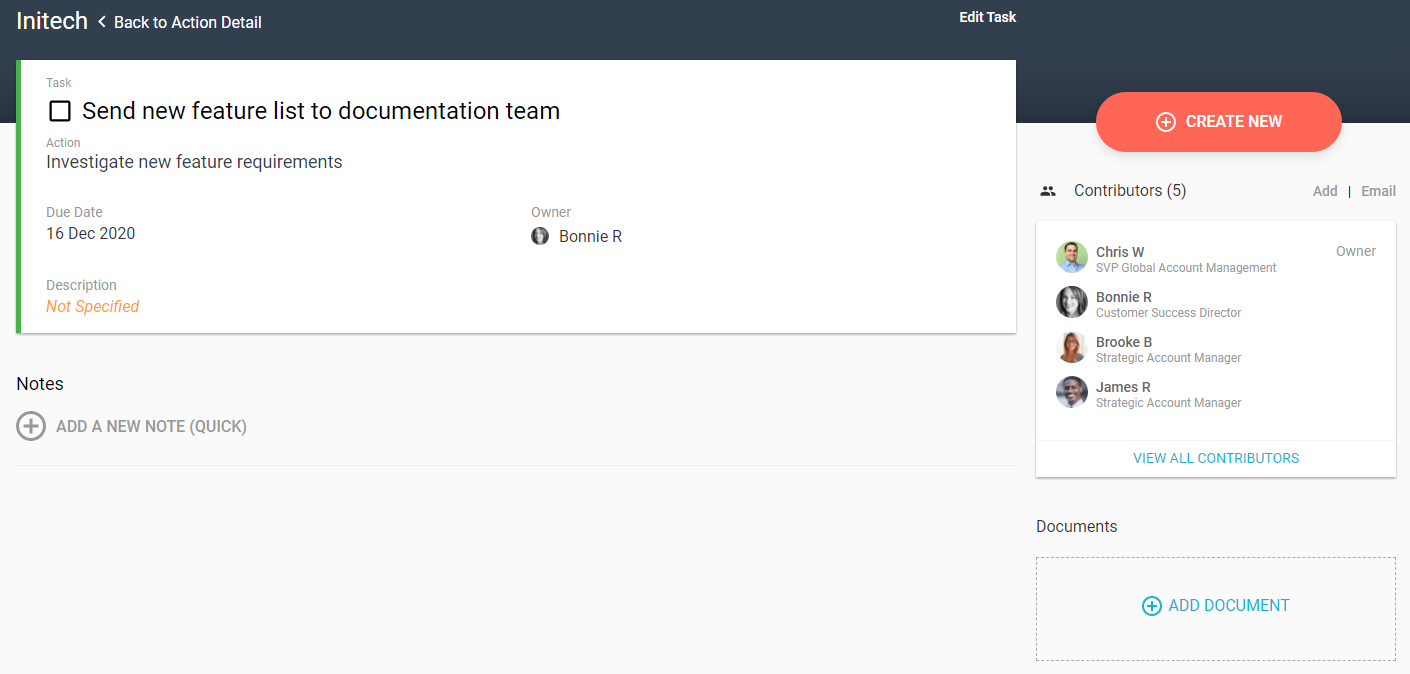Viewport: 1410px width, 674px height.
Task: Click the plus circle icon for new note
Action: [31, 426]
